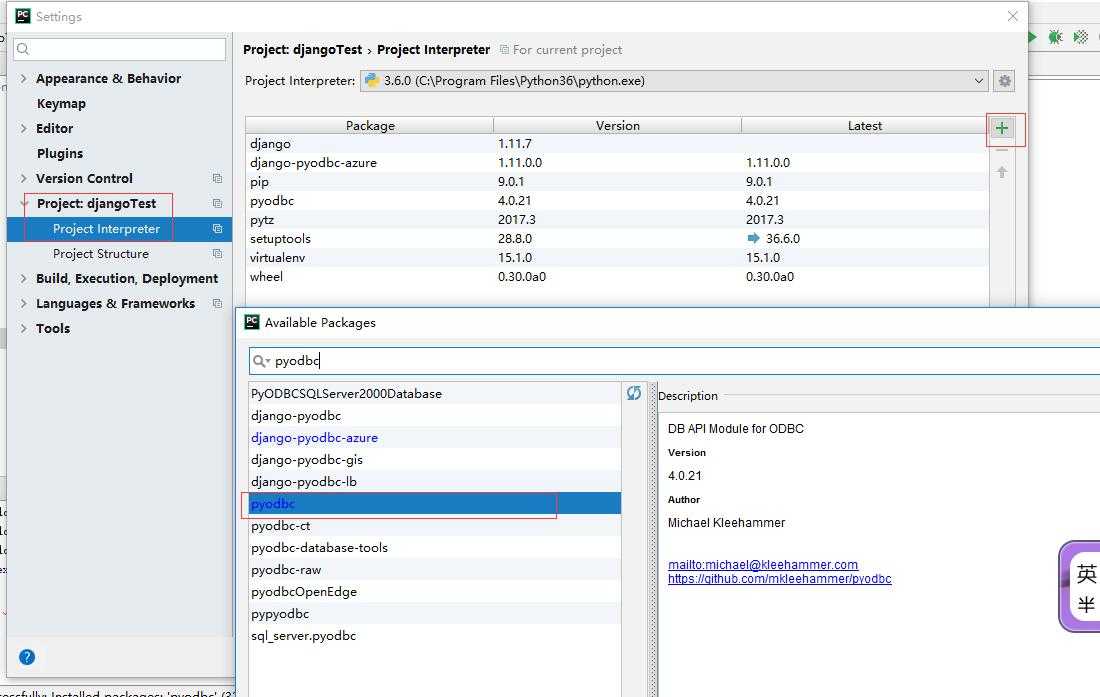Select Plugins in settings tree
This screenshot has height=697, width=1100.
[x=60, y=154]
